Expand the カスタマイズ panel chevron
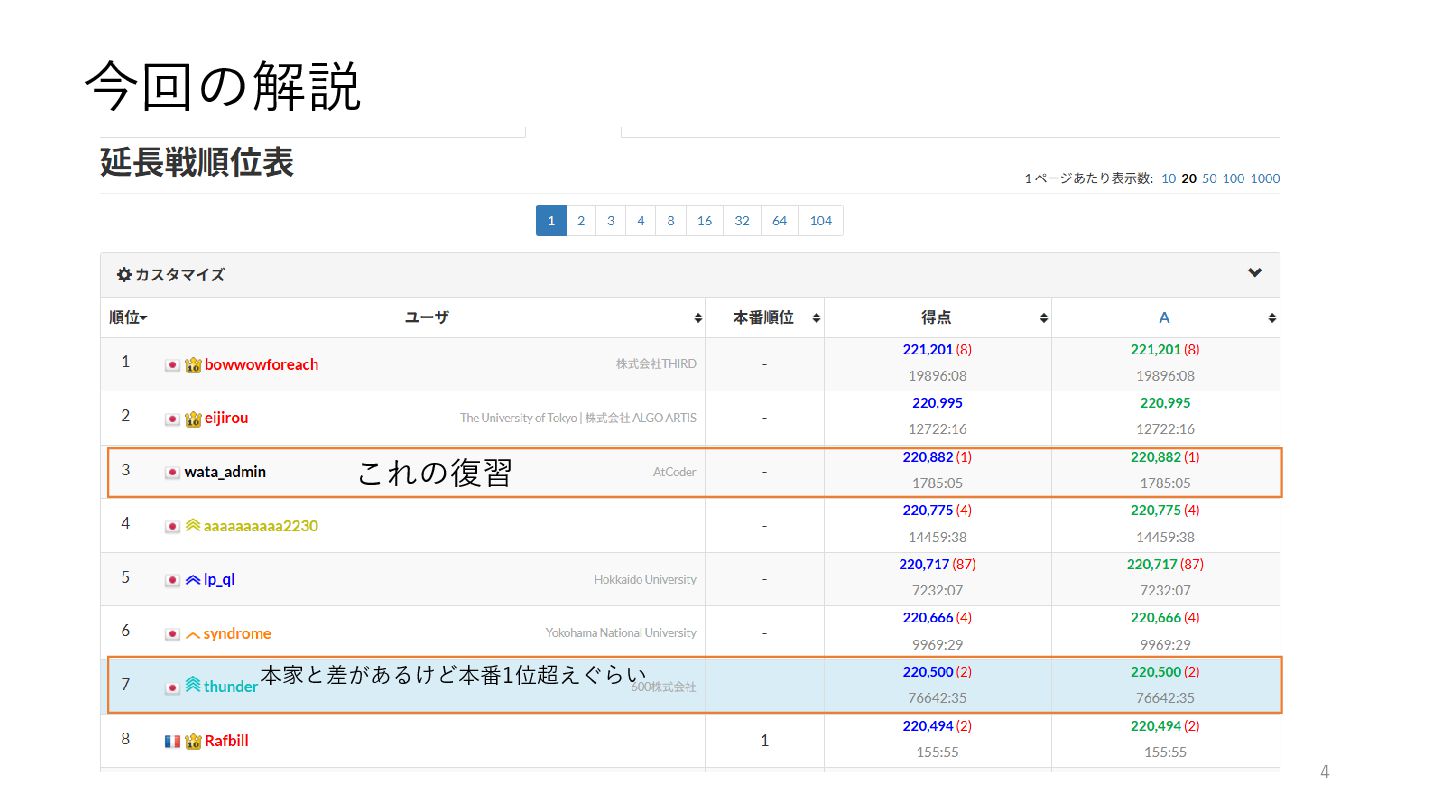 [1255, 273]
